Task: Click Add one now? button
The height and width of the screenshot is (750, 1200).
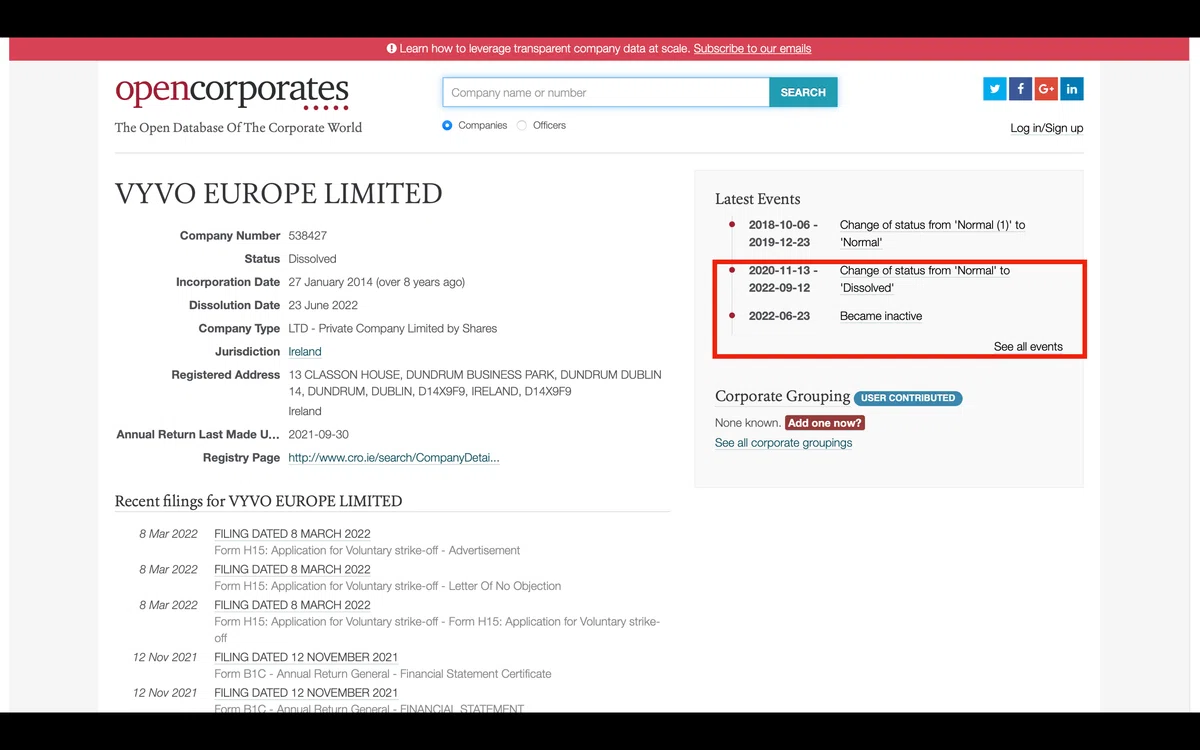Action: click(824, 423)
